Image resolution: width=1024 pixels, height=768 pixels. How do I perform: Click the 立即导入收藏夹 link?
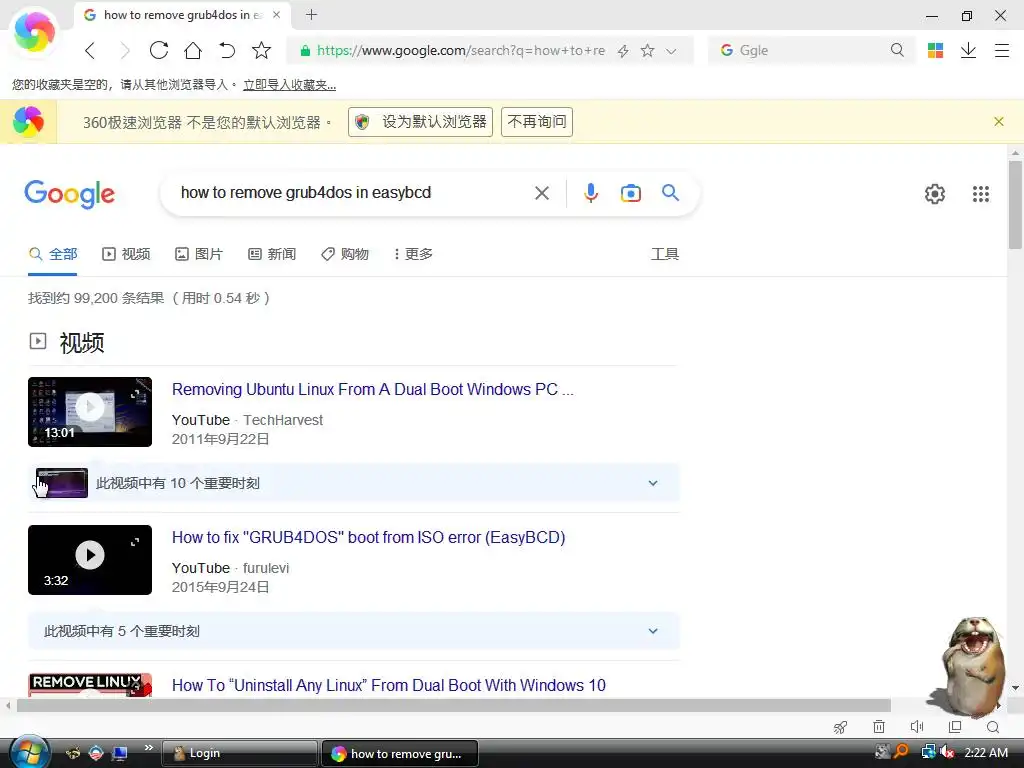click(x=289, y=85)
